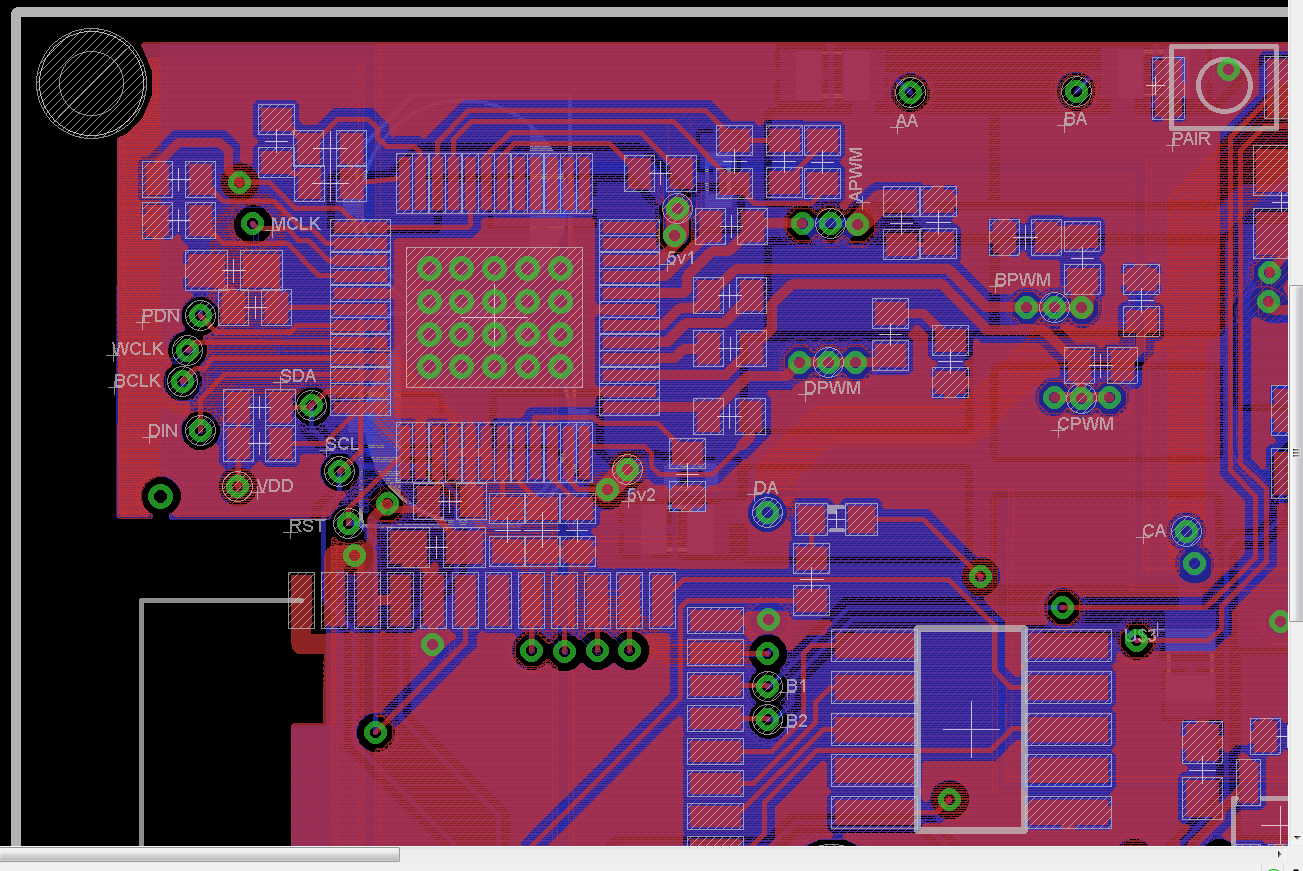Select the CPWM label text

tap(1085, 424)
